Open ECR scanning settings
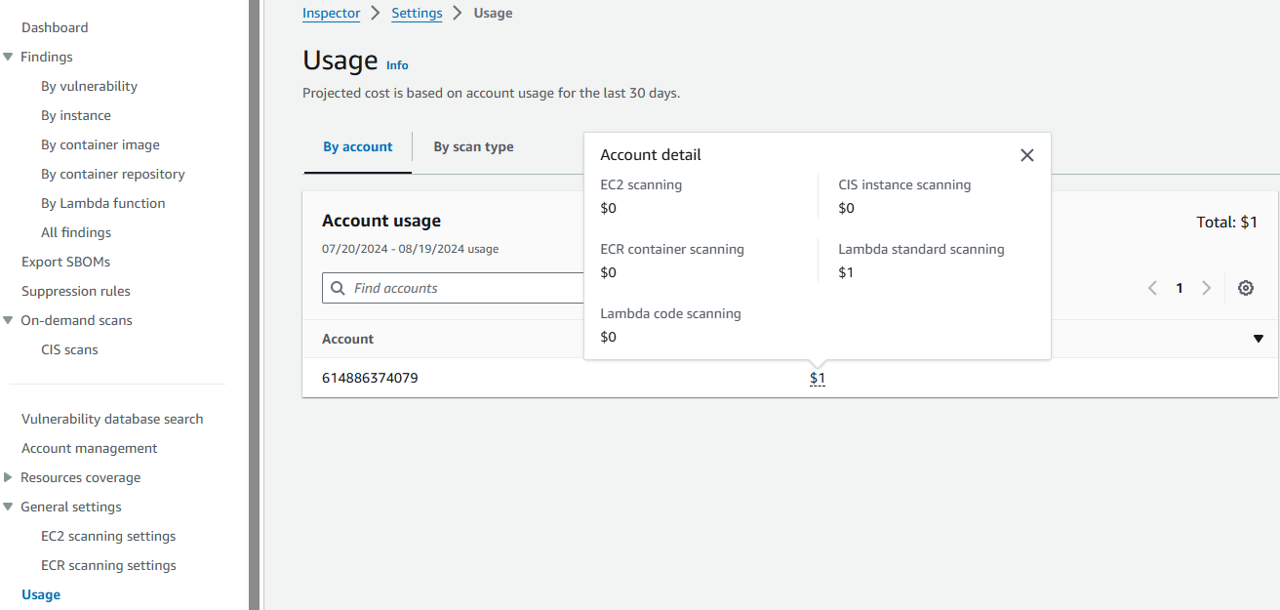 tap(108, 565)
